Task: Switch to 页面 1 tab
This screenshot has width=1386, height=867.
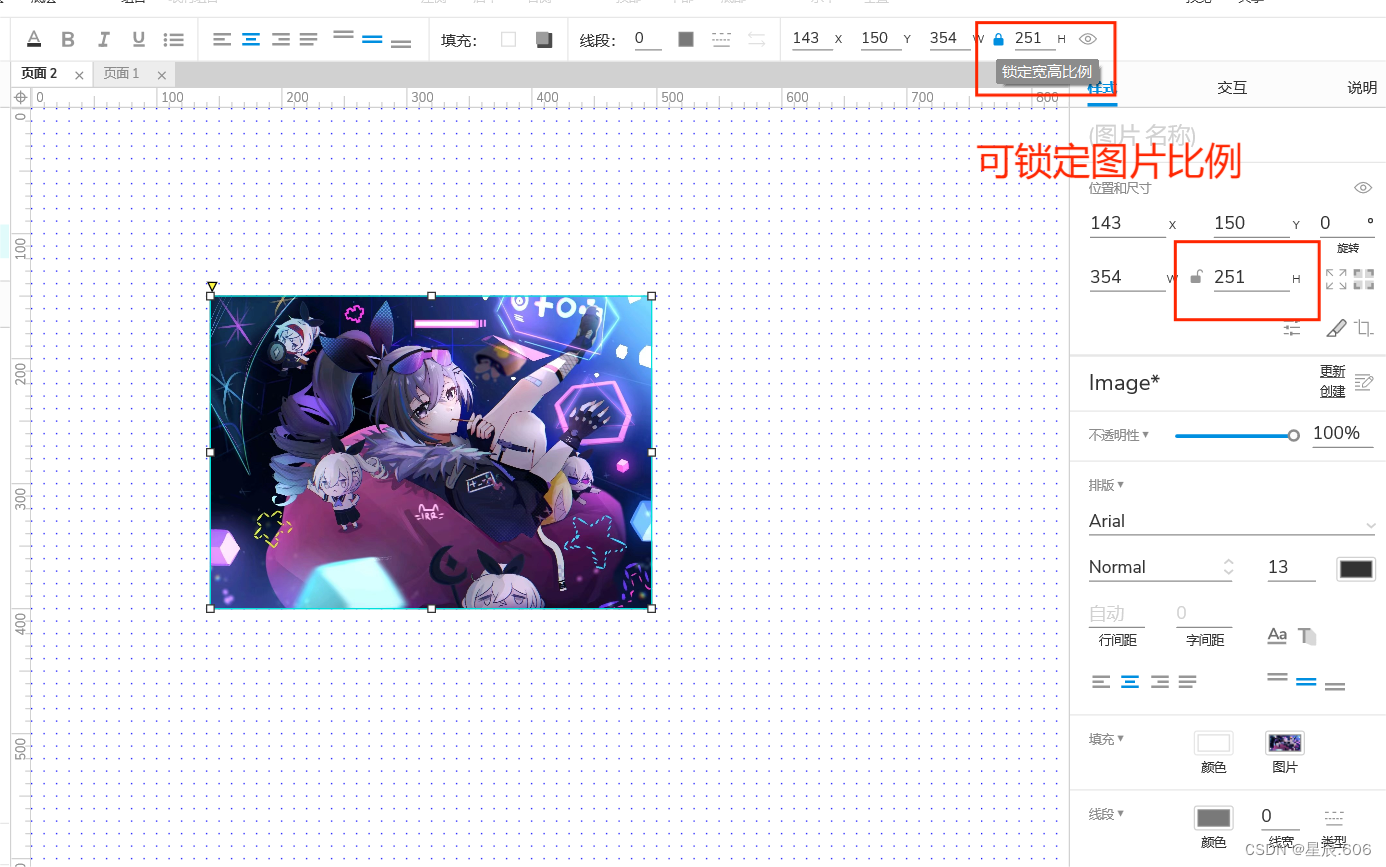Action: pyautogui.click(x=122, y=74)
